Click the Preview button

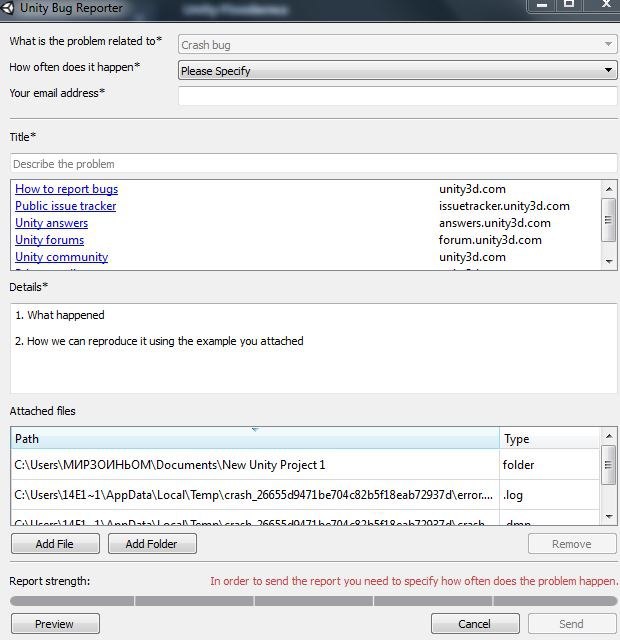pyautogui.click(x=55, y=624)
